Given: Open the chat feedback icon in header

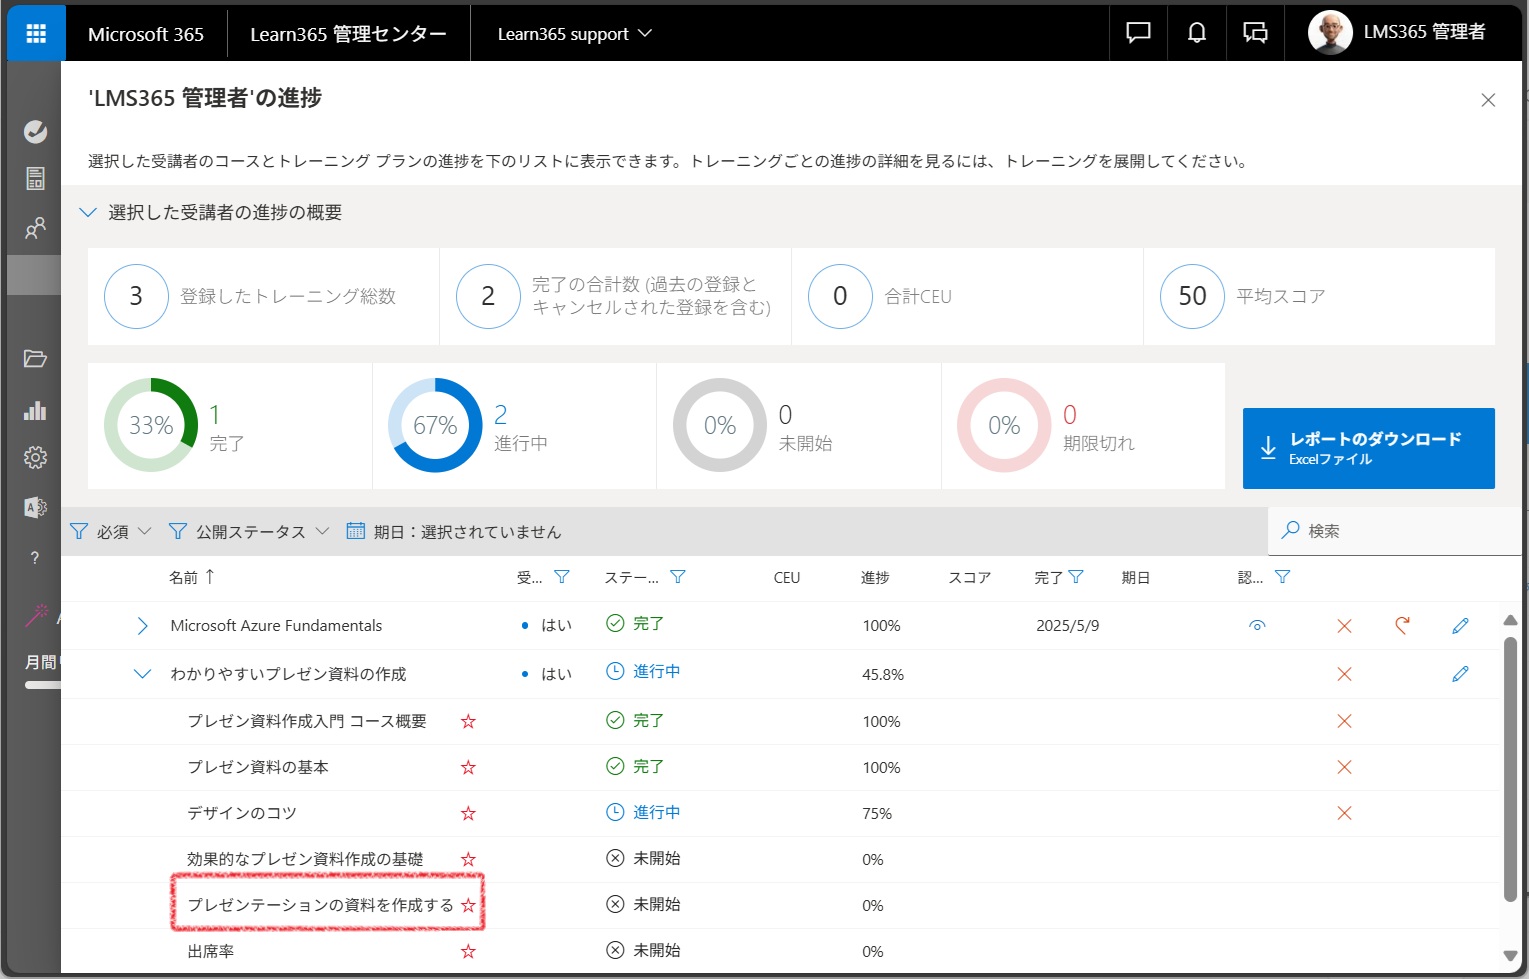Looking at the screenshot, I should [1138, 33].
